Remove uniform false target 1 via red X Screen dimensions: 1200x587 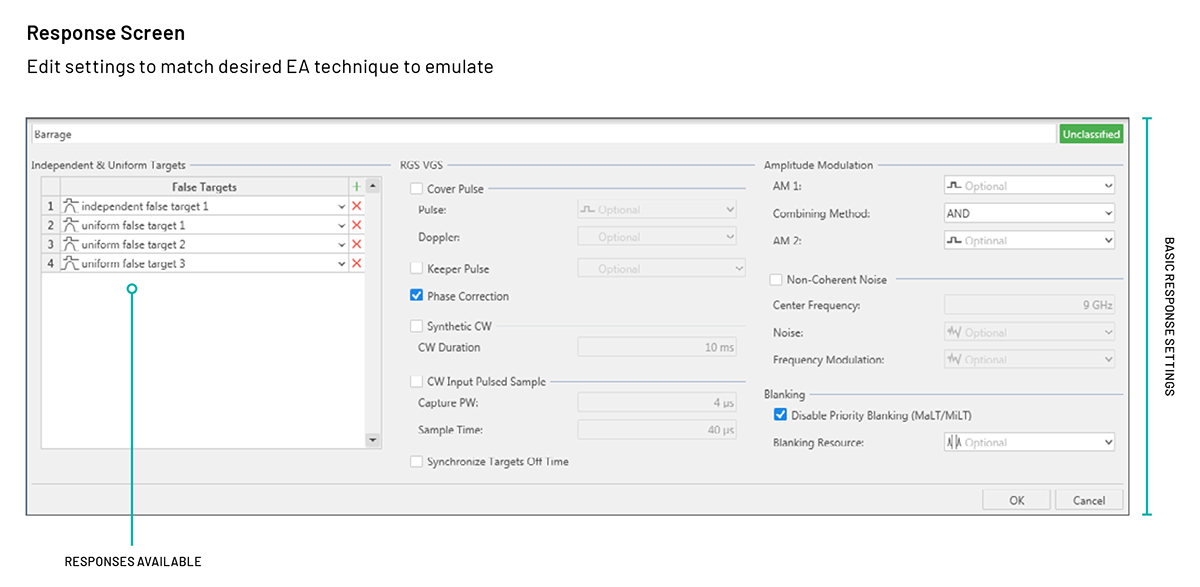(356, 225)
